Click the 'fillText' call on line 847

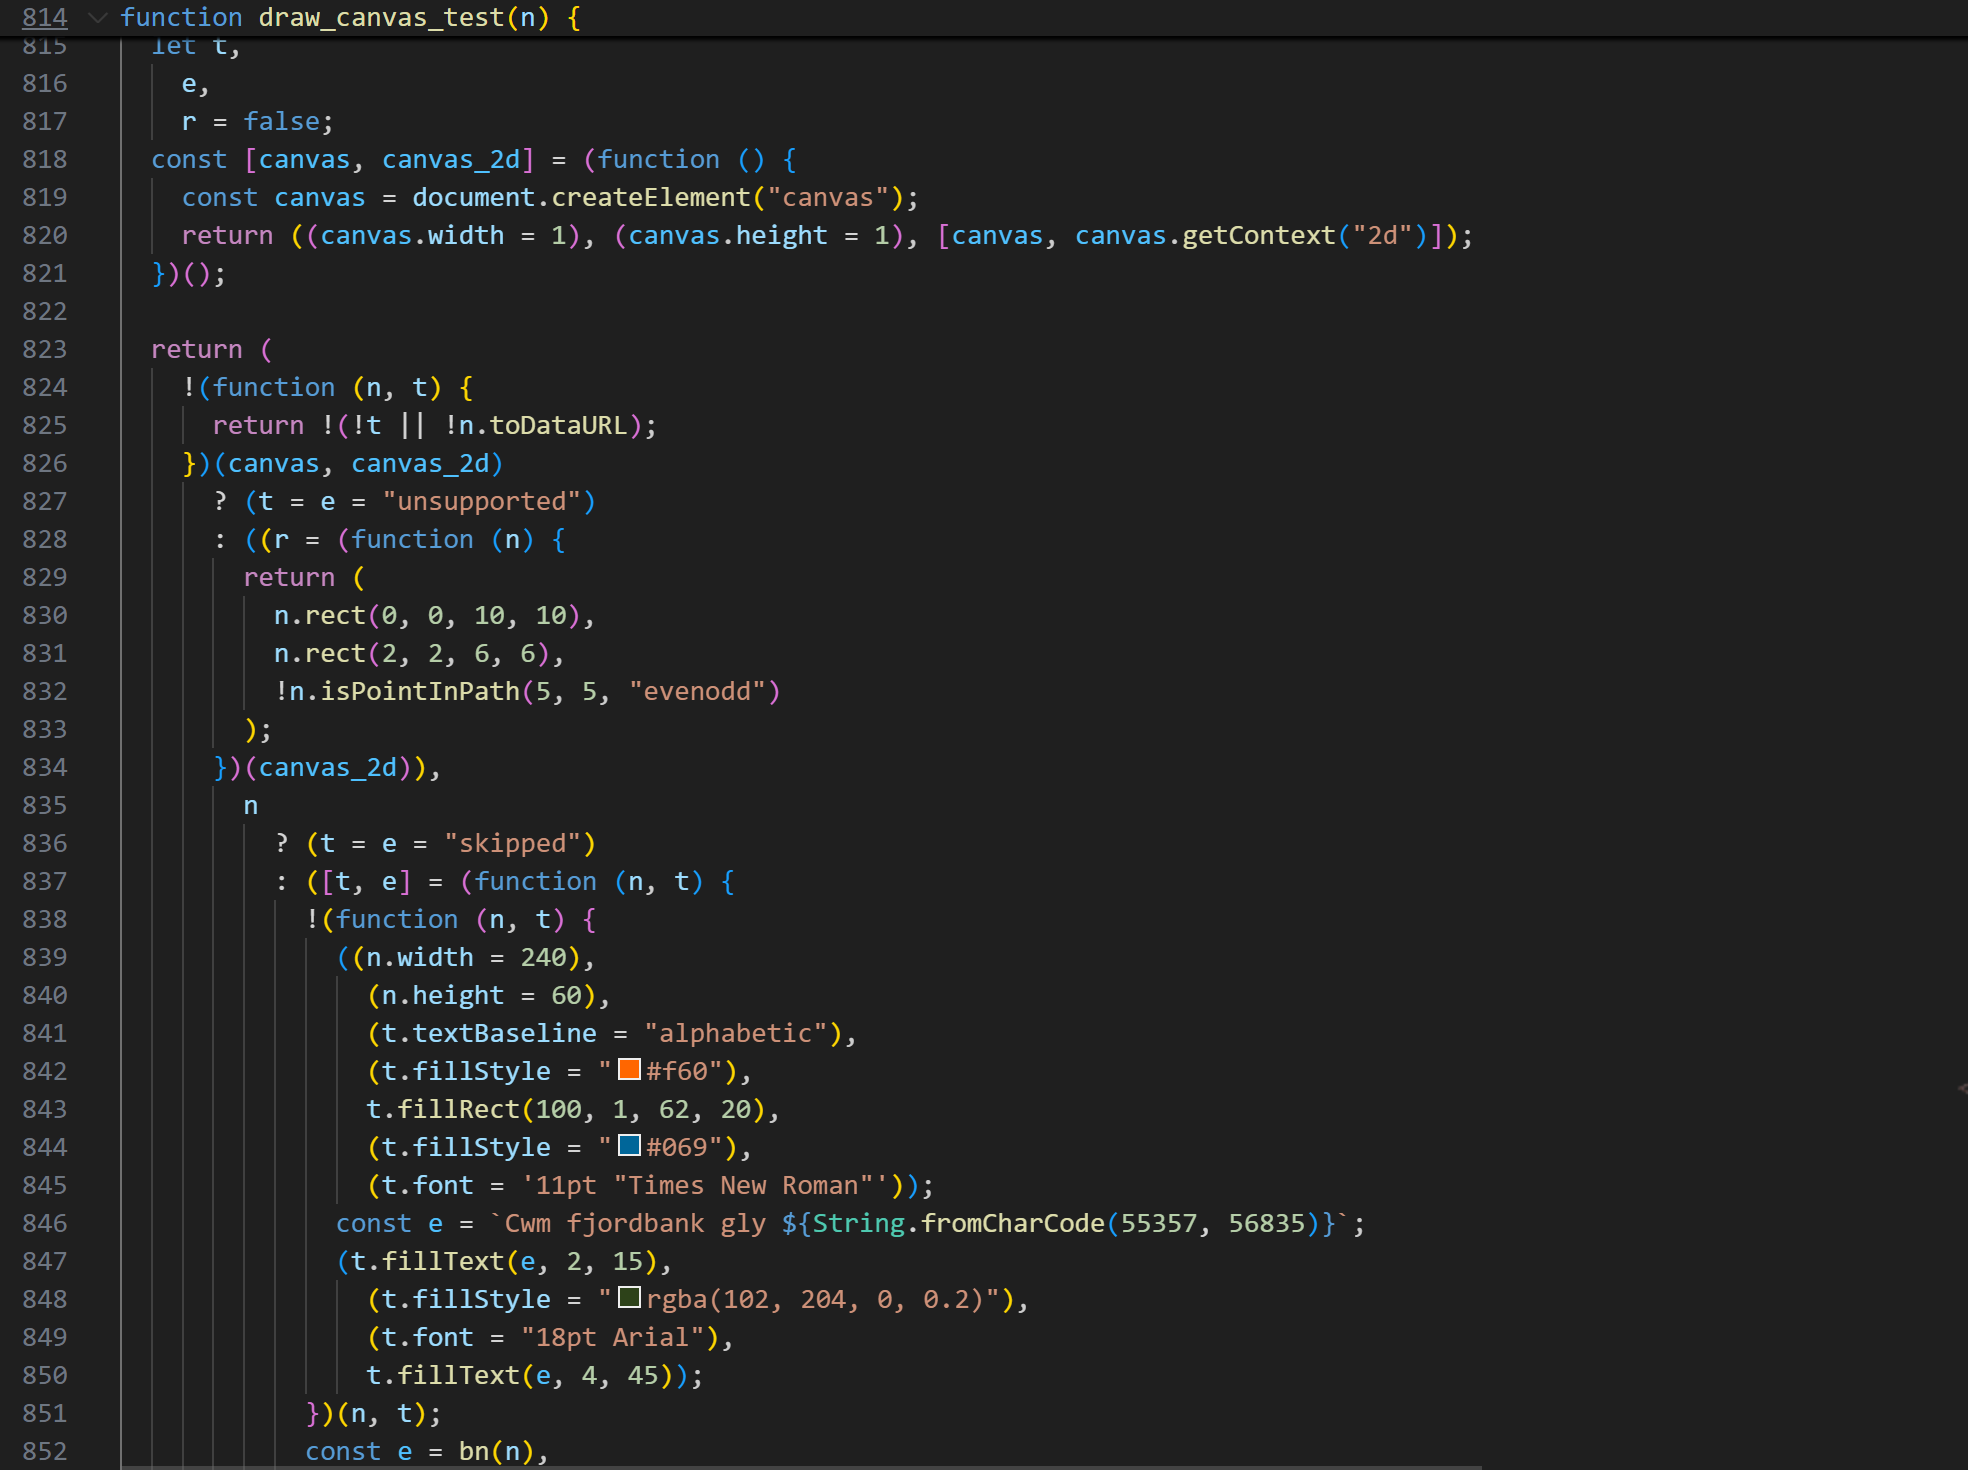(444, 1261)
